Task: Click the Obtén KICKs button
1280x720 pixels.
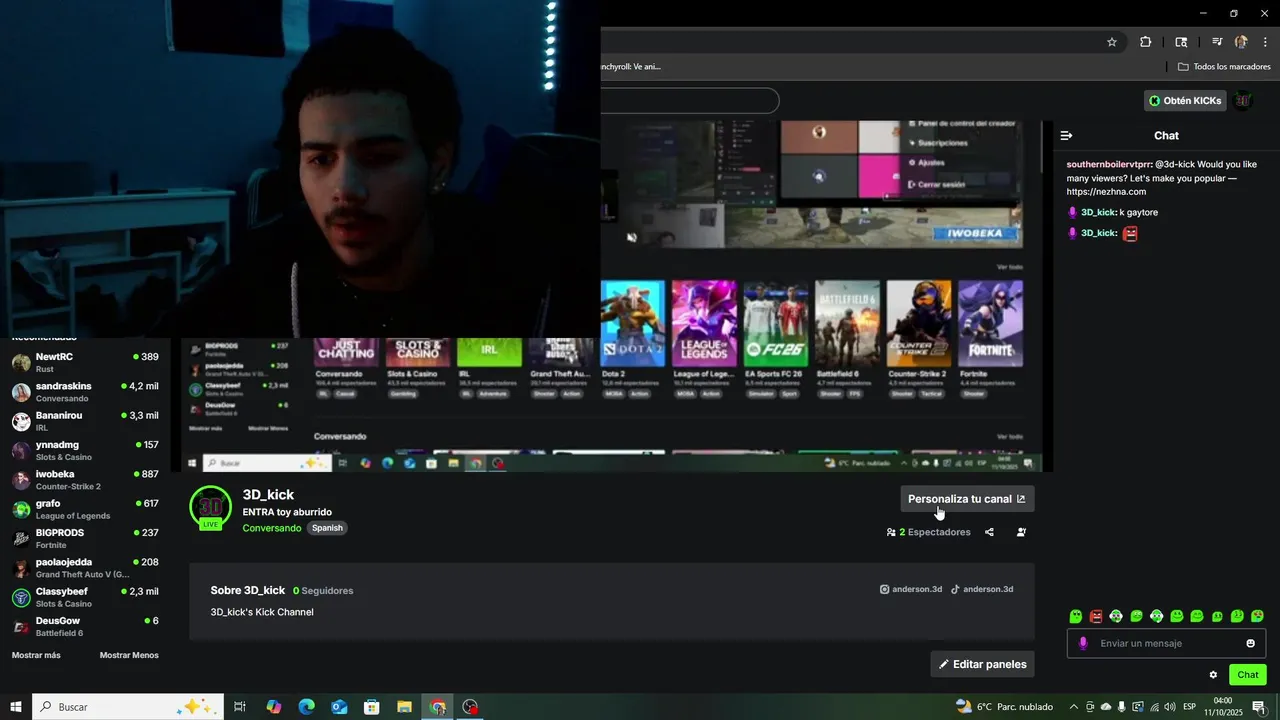Action: (1185, 100)
